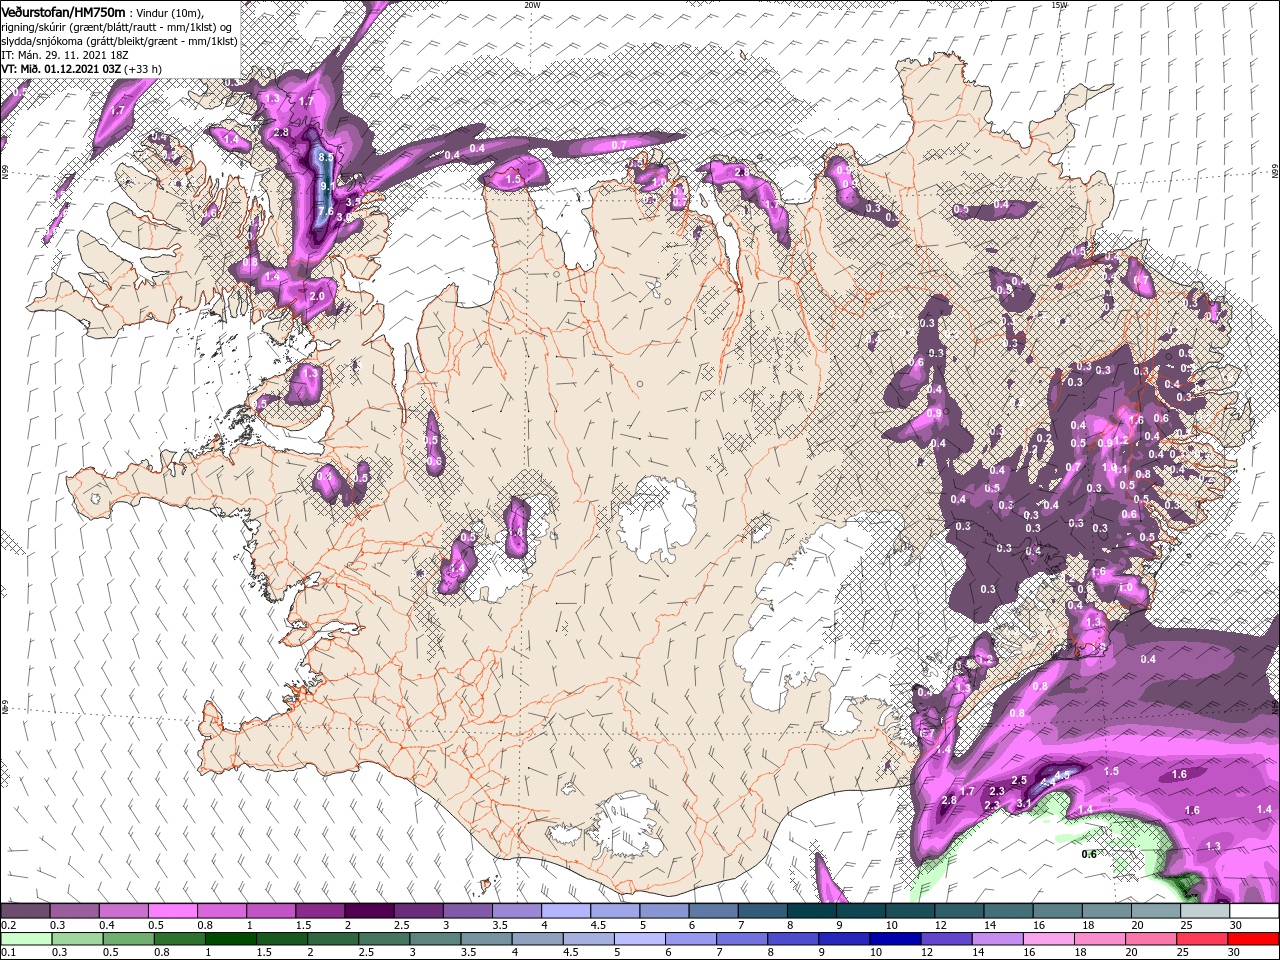The width and height of the screenshot is (1280, 960).
Task: Select deep blue 10 swatch in lower legend
Action: [x=895, y=939]
